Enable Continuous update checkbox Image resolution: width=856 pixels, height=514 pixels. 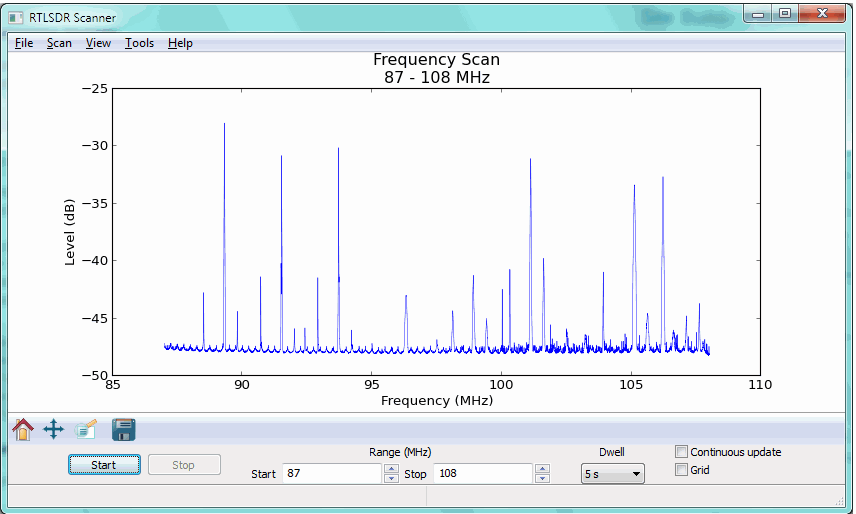[x=681, y=452]
